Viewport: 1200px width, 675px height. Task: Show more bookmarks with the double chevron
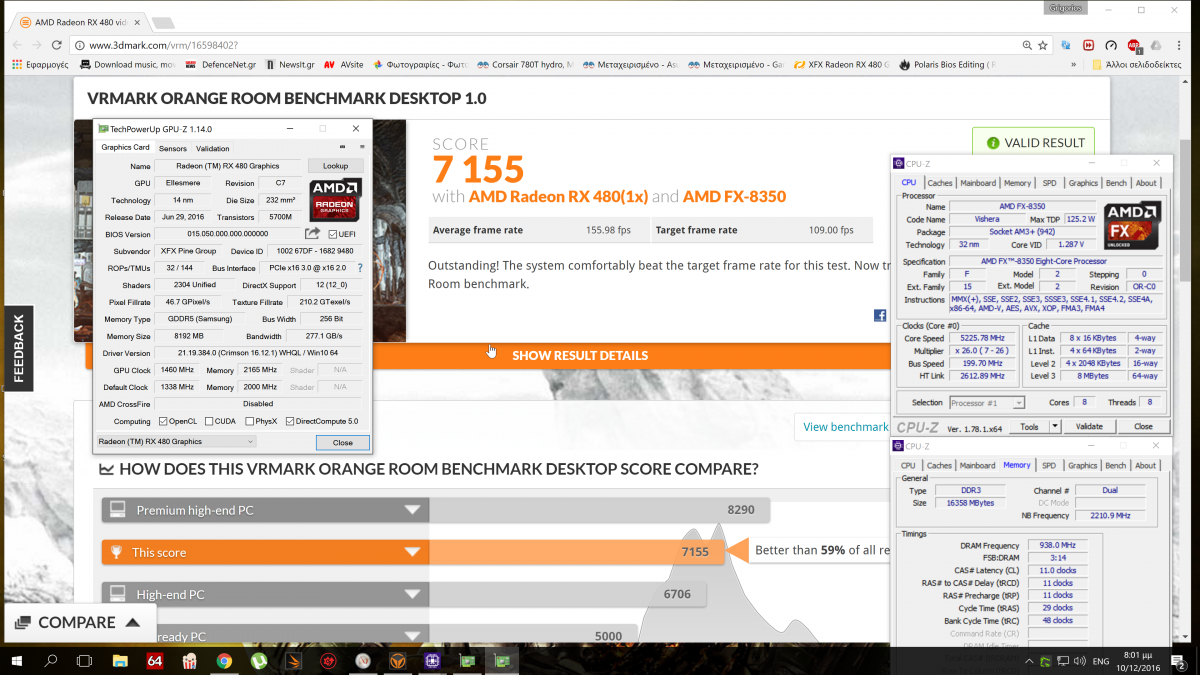1075,64
